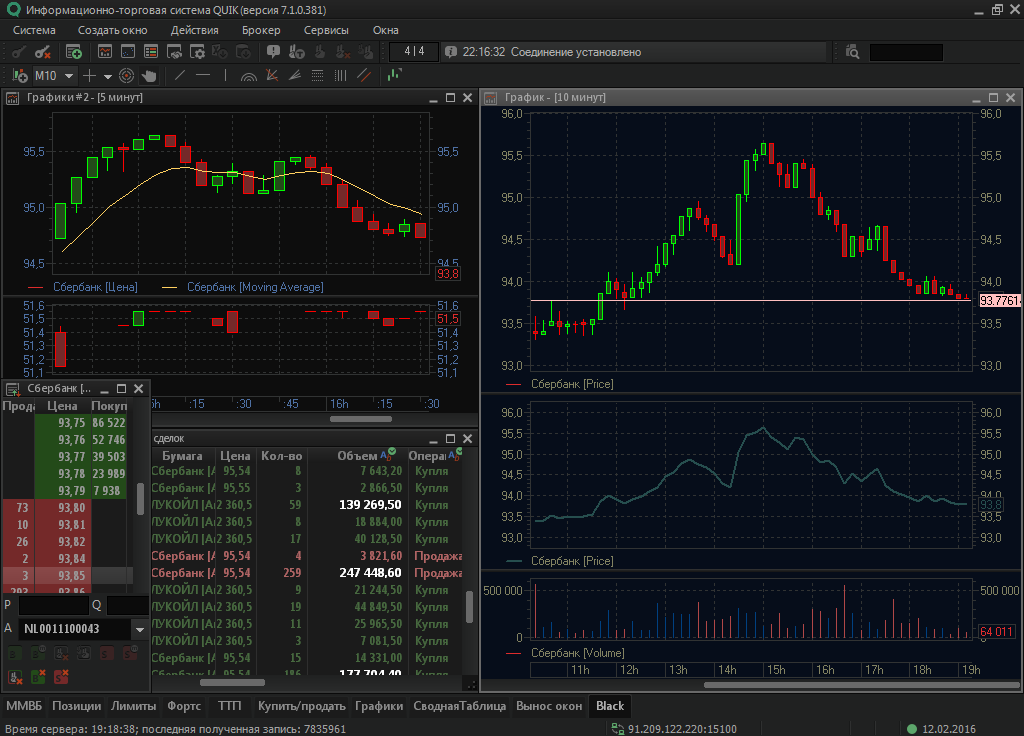Select the Fibonacci arcs drawing tool
The image size is (1024, 736).
coord(249,75)
